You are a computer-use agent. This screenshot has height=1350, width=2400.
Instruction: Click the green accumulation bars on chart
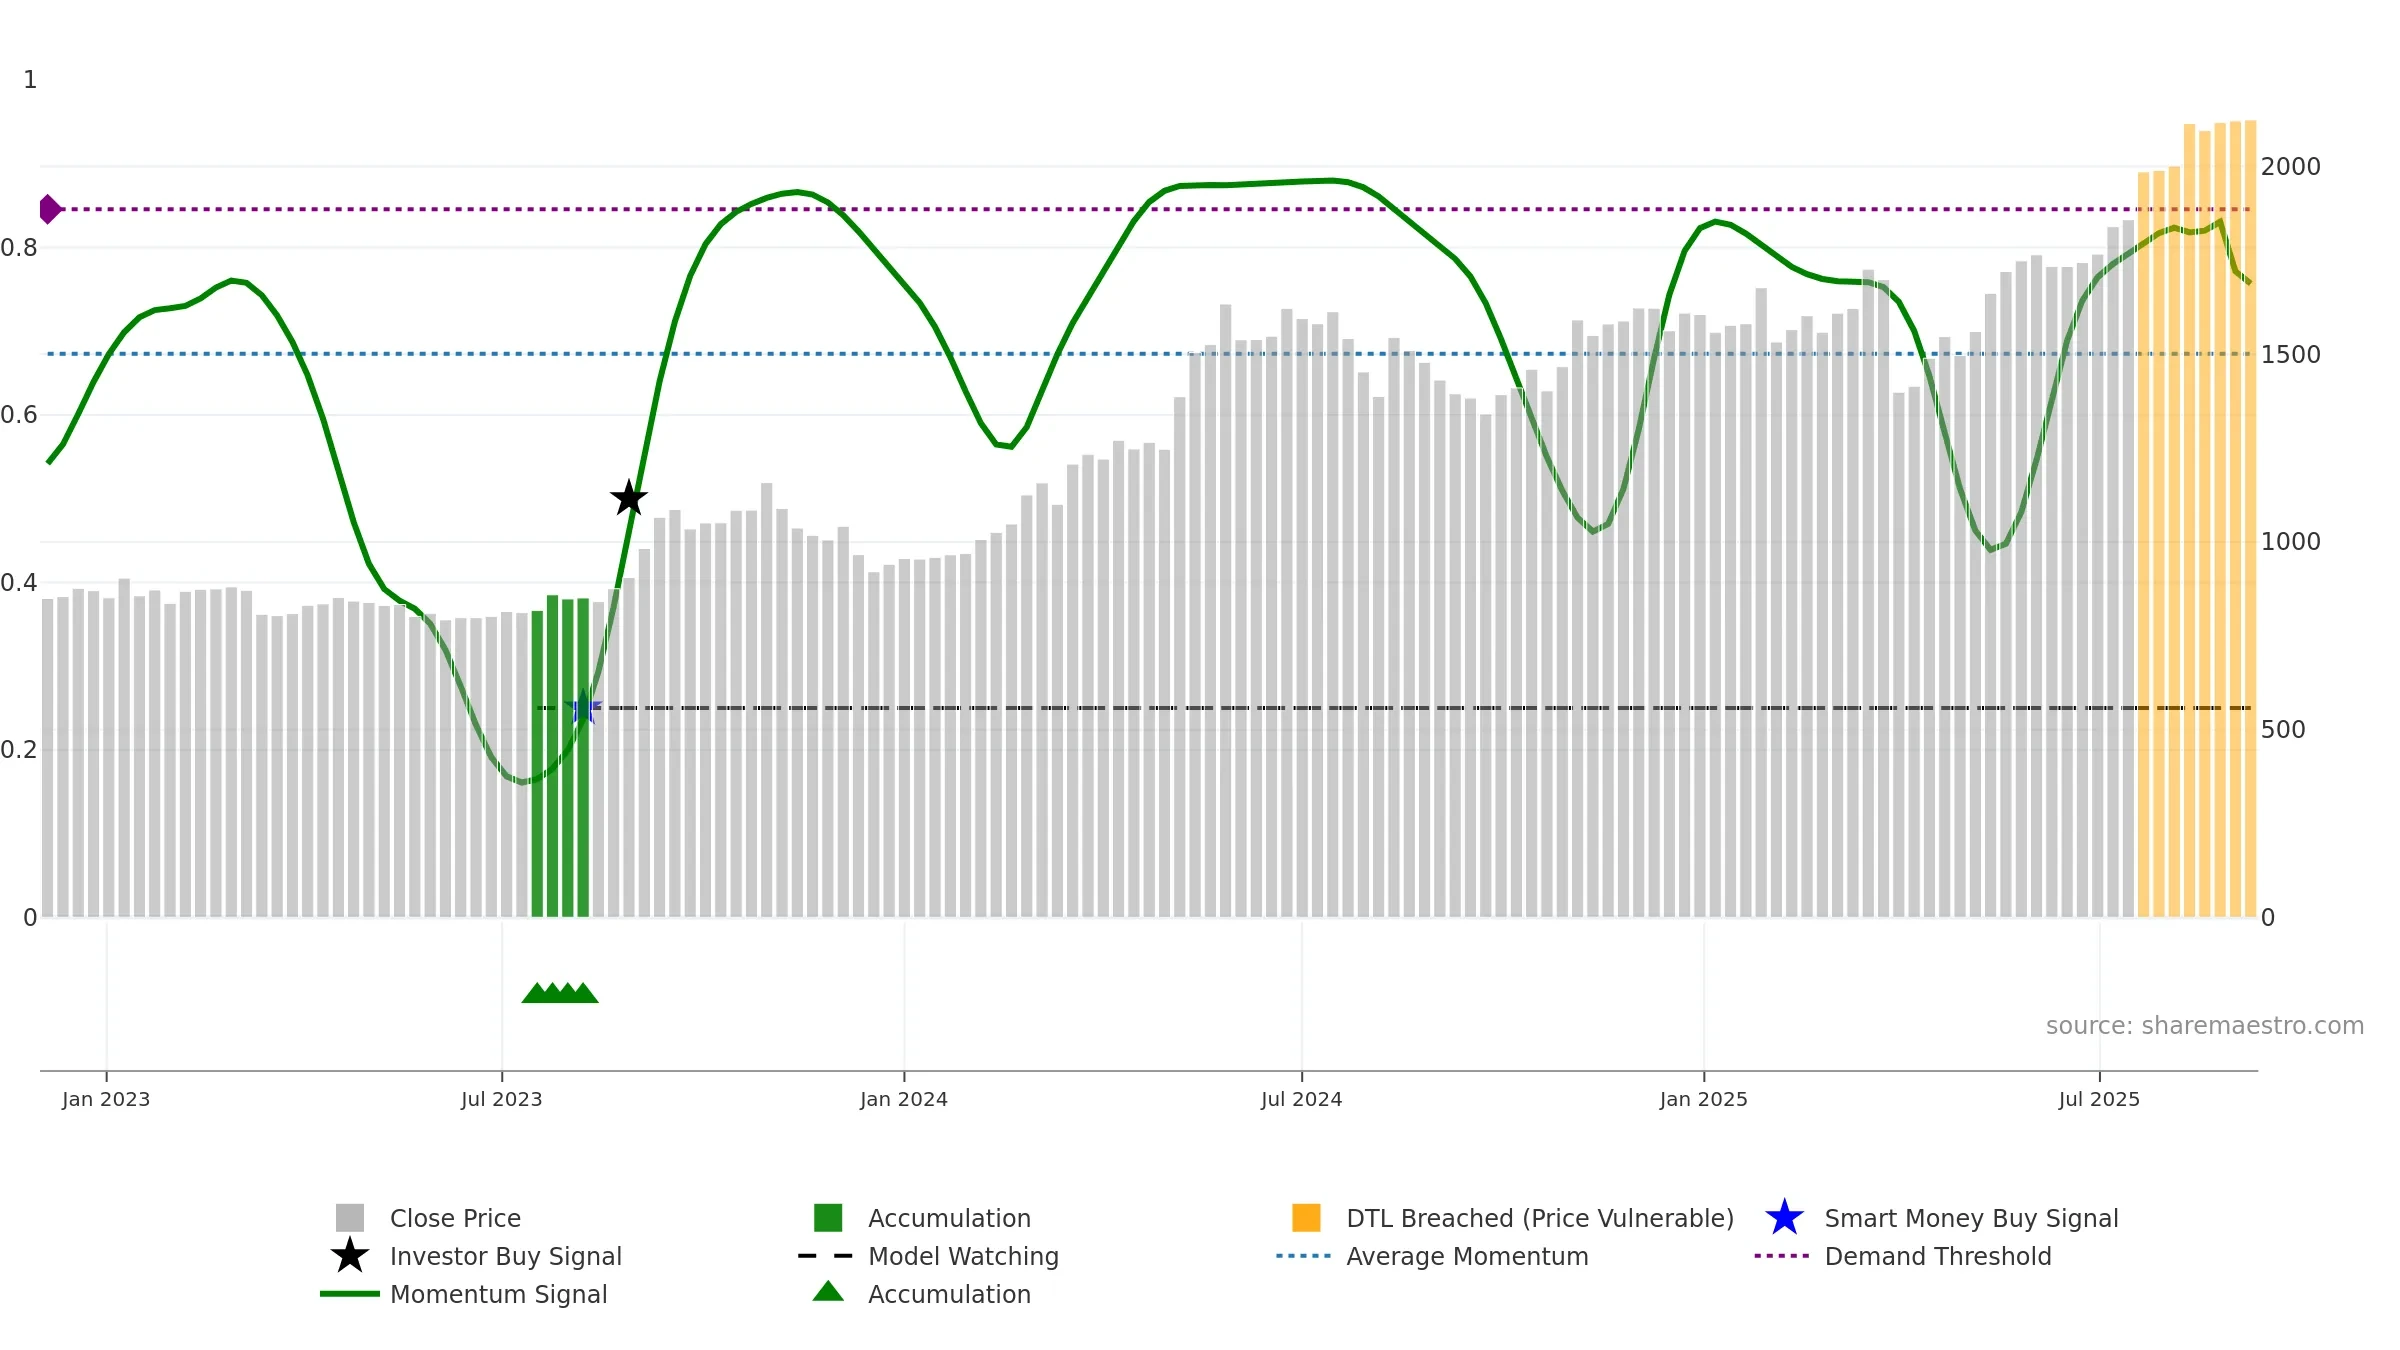click(560, 757)
